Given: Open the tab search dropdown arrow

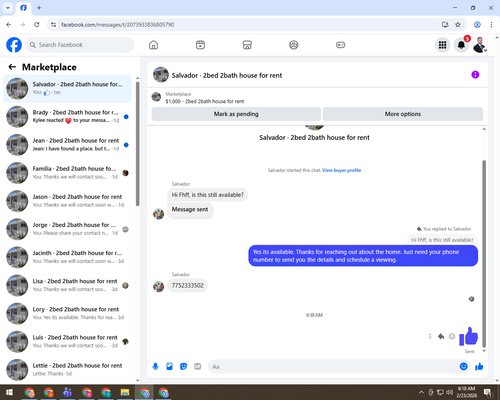Looking at the screenshot, I should tap(8, 8).
